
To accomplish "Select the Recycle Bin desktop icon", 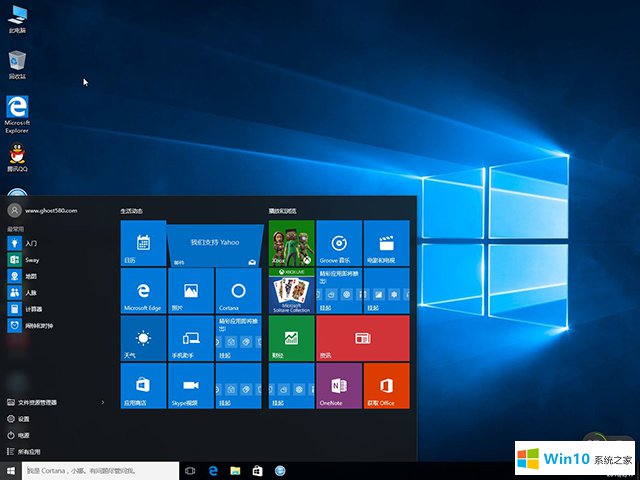I will 17,65.
